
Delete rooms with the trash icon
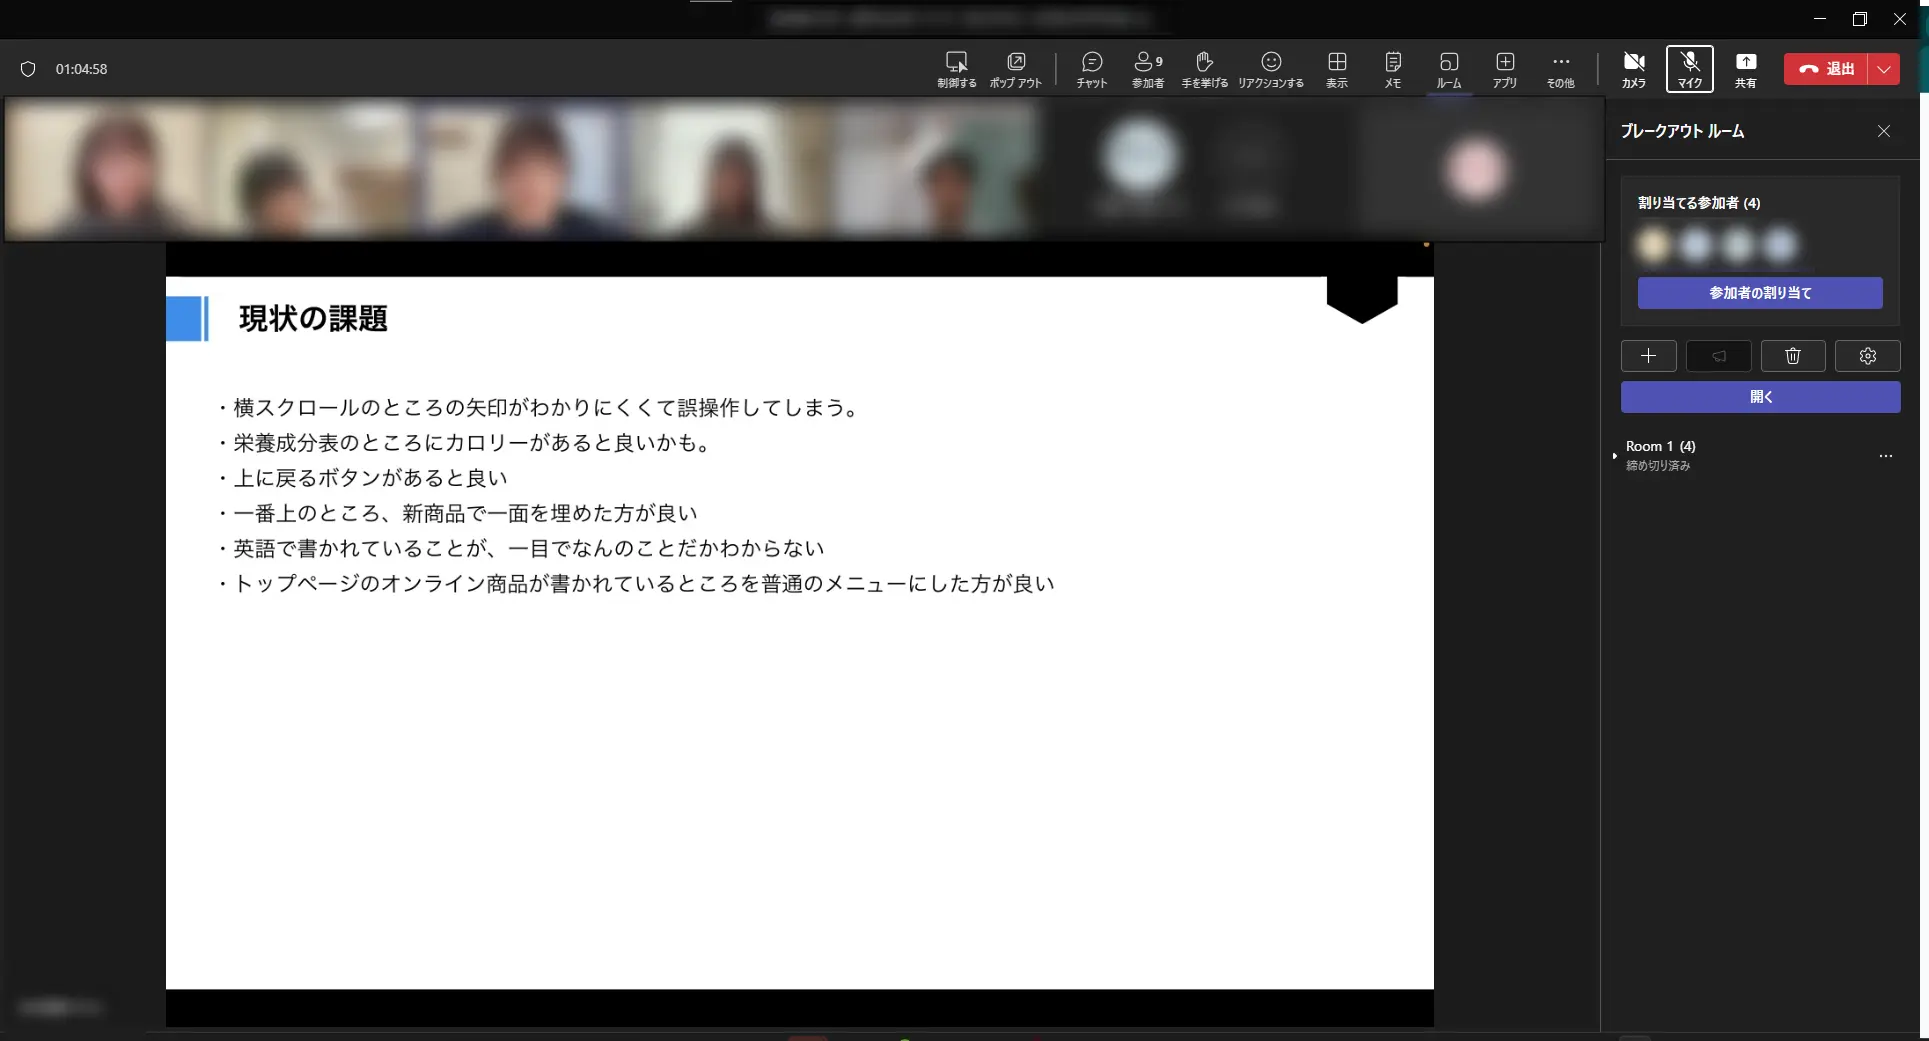click(x=1793, y=356)
